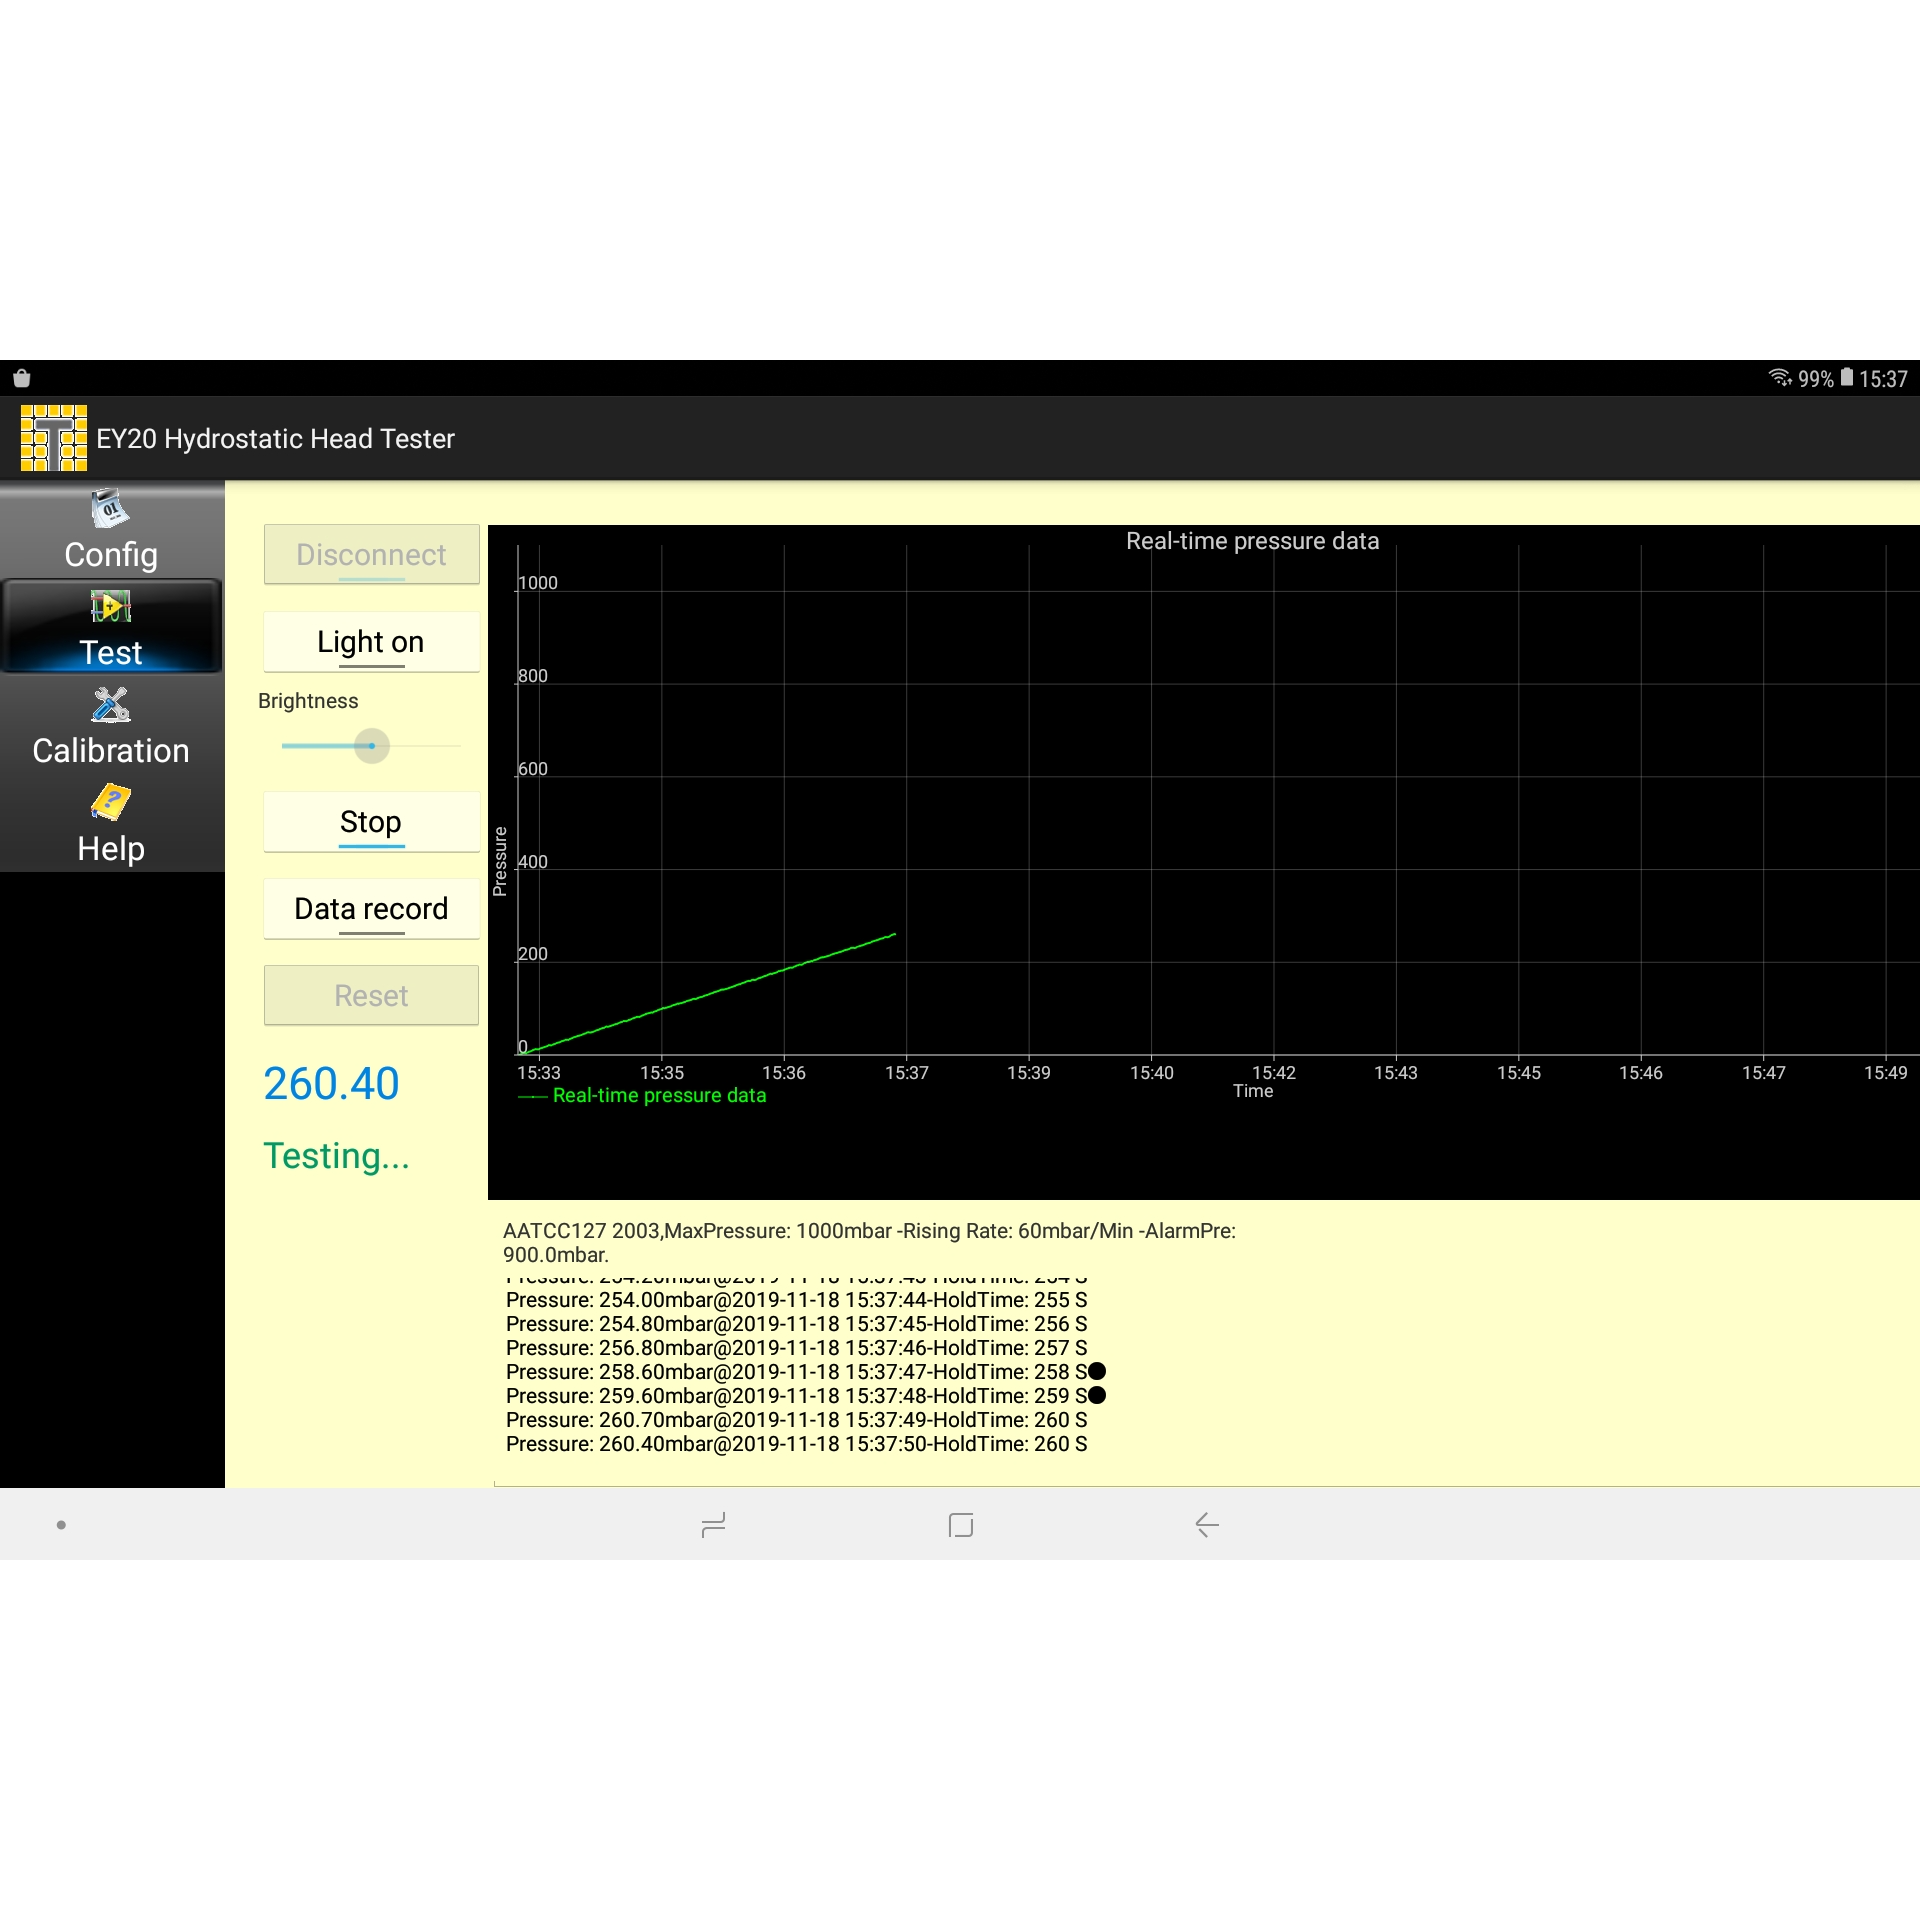This screenshot has width=1920, height=1920.
Task: Click the Brightness label
Action: 308,701
